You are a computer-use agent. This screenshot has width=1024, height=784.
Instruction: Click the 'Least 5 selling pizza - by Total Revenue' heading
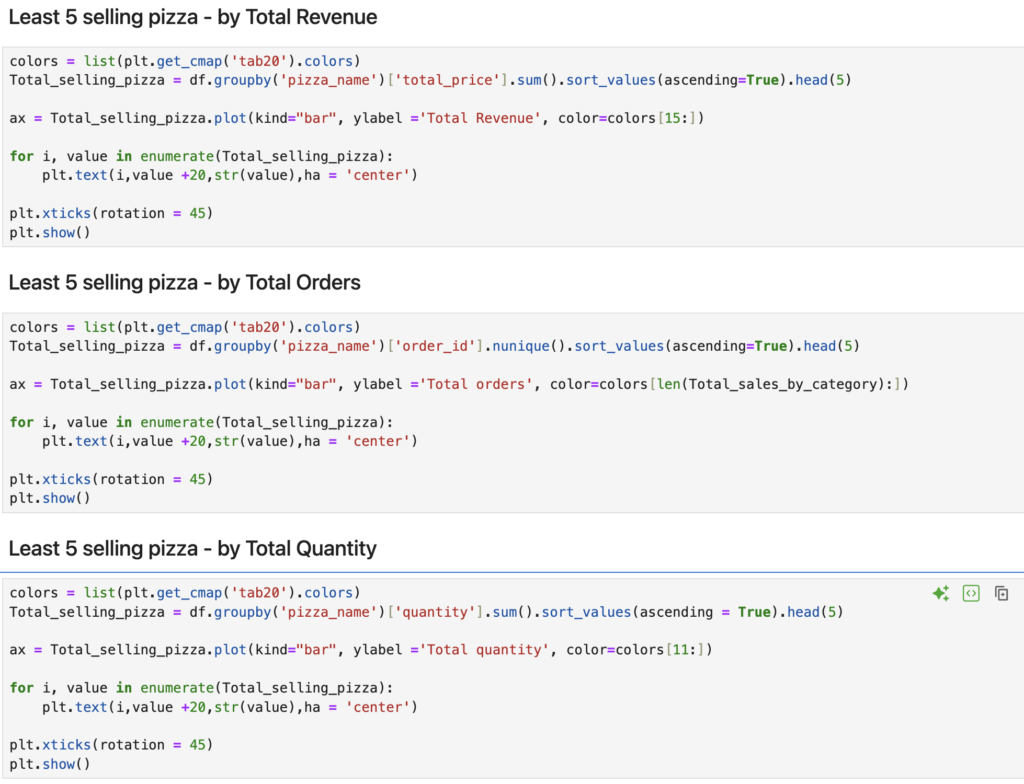tap(193, 17)
